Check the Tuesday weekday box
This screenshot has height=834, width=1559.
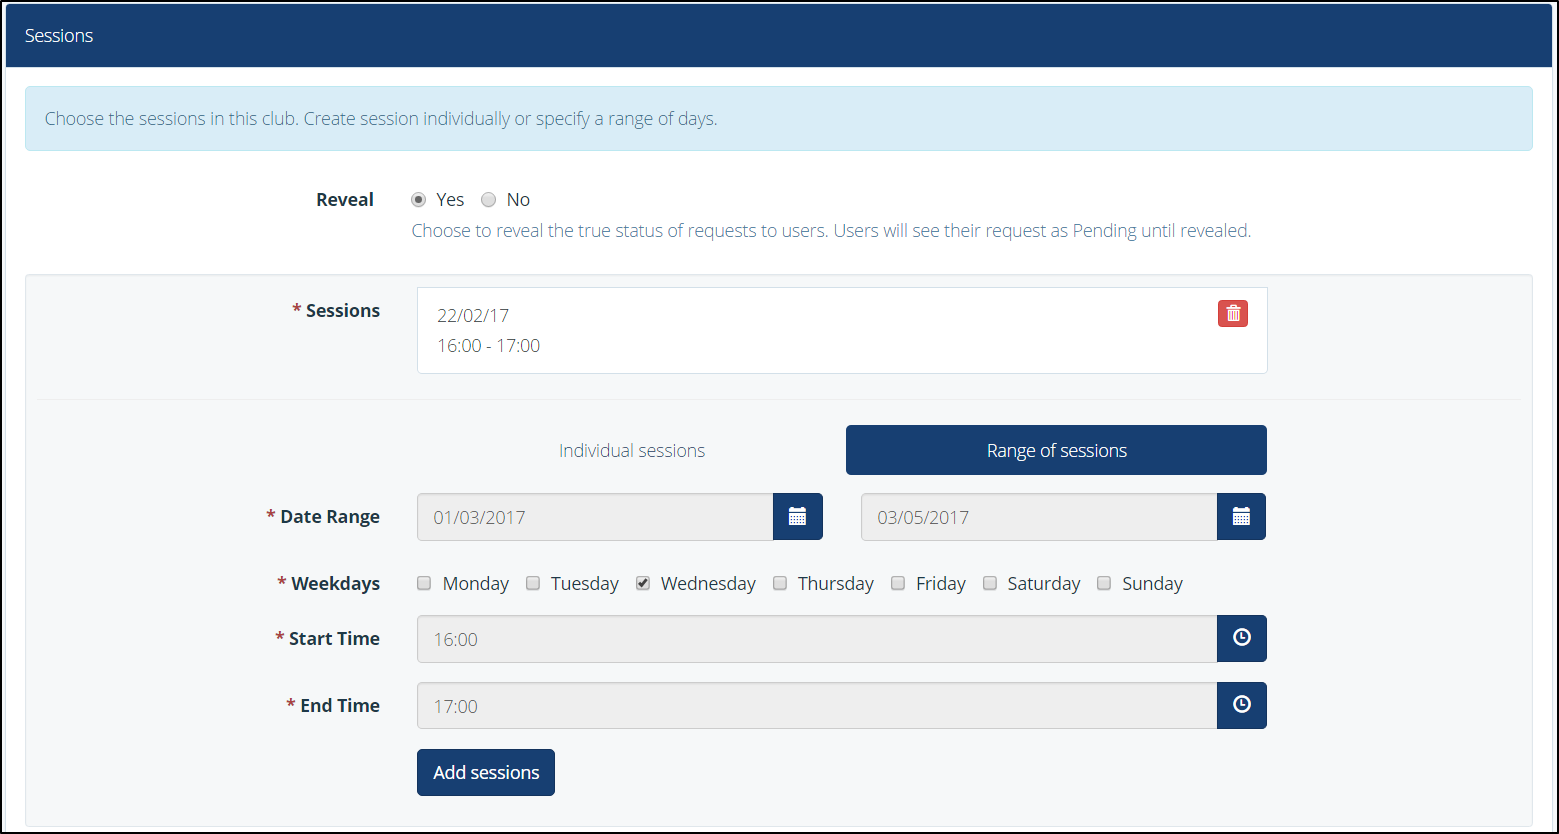(533, 583)
